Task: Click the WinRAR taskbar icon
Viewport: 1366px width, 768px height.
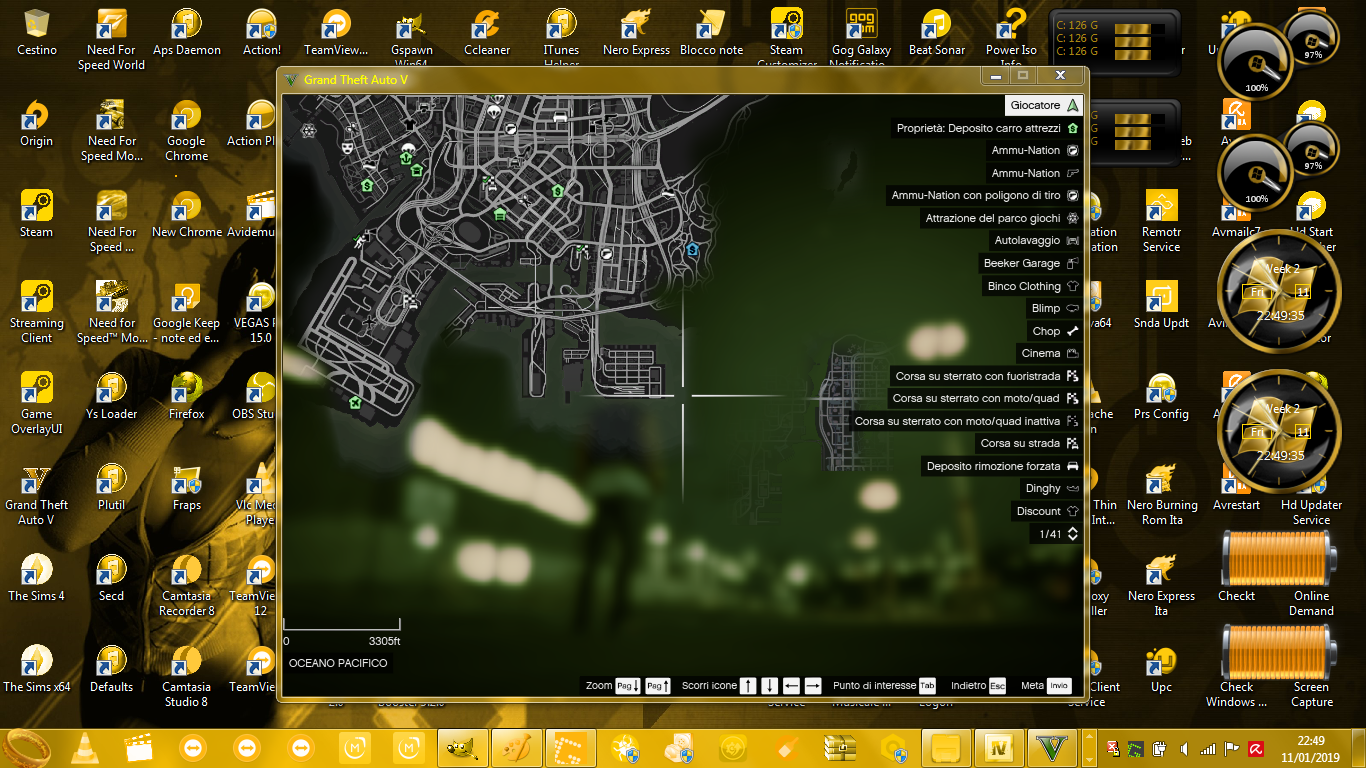Action: 840,748
